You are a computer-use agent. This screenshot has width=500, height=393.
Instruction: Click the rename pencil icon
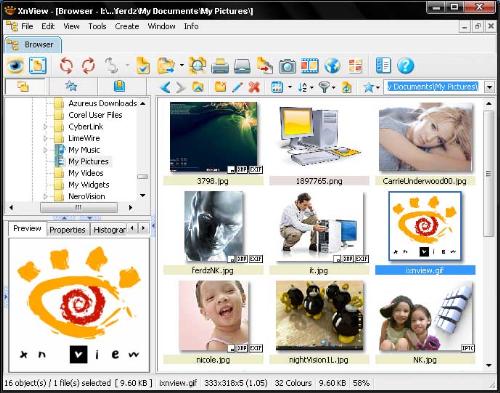(237, 87)
